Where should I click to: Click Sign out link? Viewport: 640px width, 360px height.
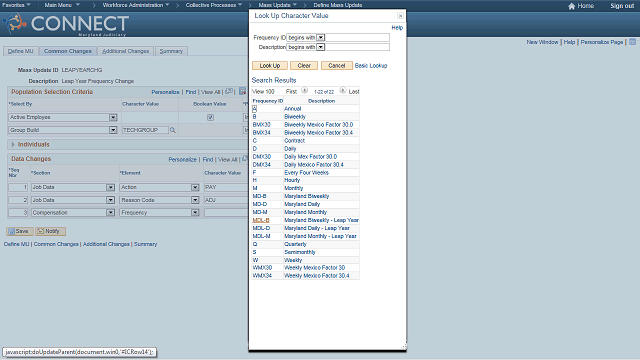[x=622, y=6]
